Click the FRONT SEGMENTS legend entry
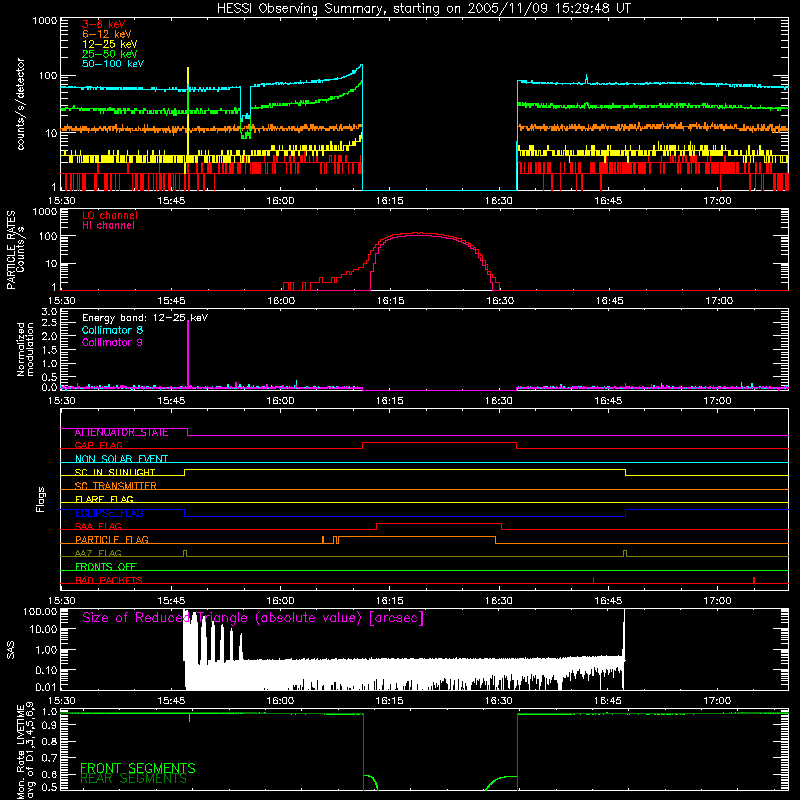Viewport: 800px width, 800px height. tap(138, 768)
